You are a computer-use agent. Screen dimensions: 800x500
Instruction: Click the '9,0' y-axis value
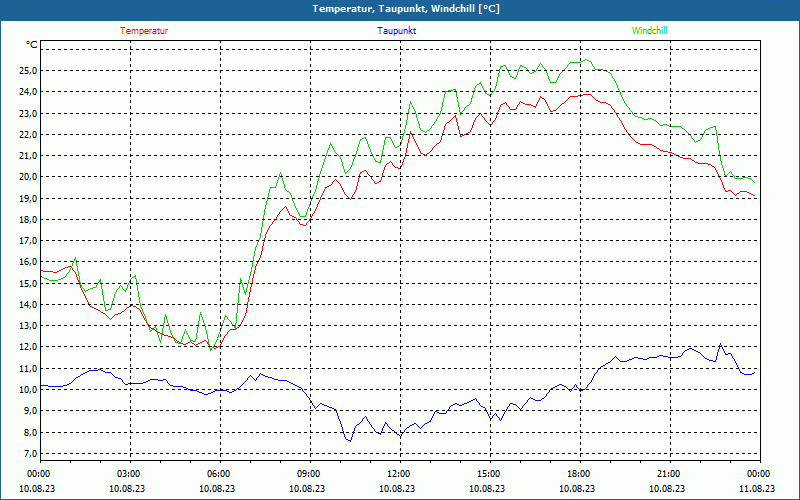pyautogui.click(x=31, y=411)
